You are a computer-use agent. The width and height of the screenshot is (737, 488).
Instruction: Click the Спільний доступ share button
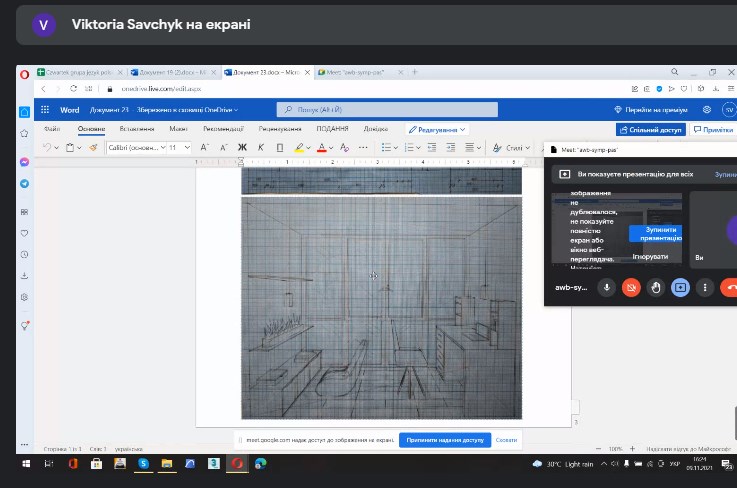651,130
